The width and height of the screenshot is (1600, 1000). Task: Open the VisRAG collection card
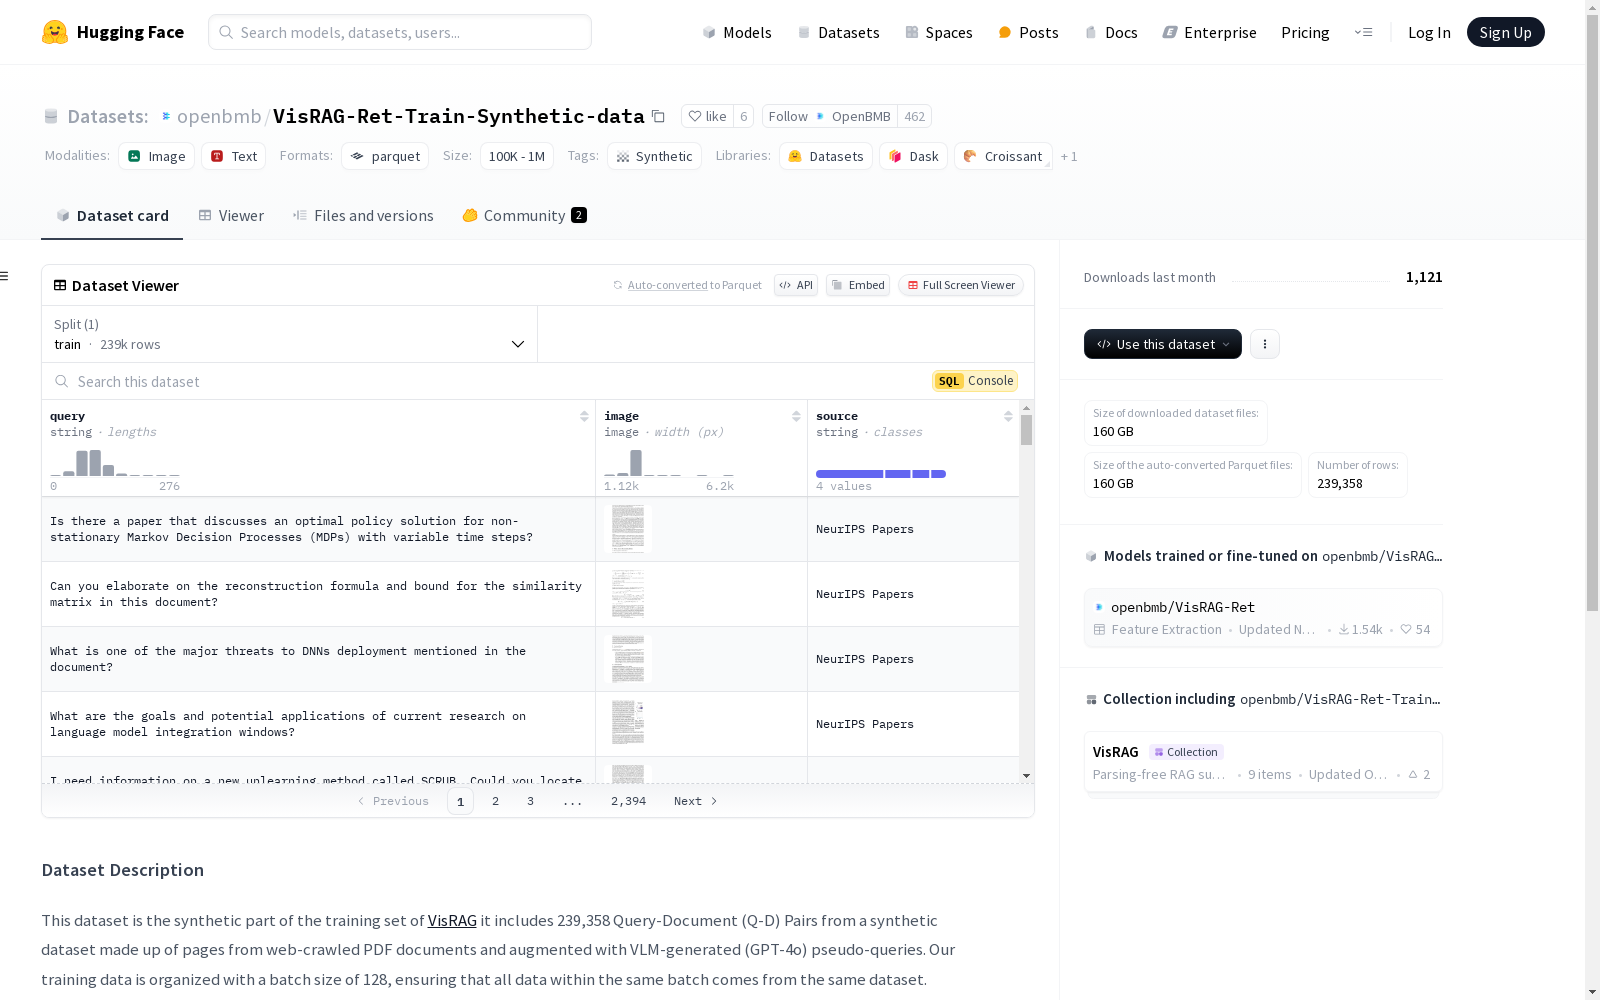1263,763
